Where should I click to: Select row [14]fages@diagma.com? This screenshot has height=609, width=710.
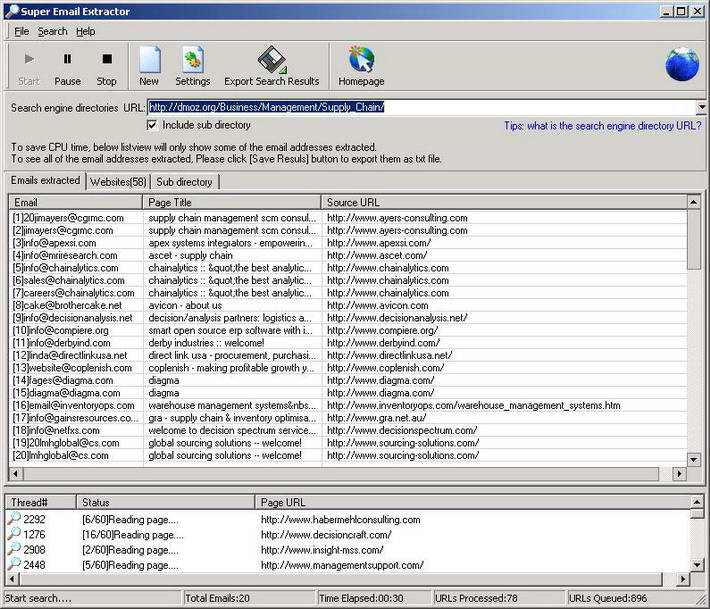pos(348,380)
